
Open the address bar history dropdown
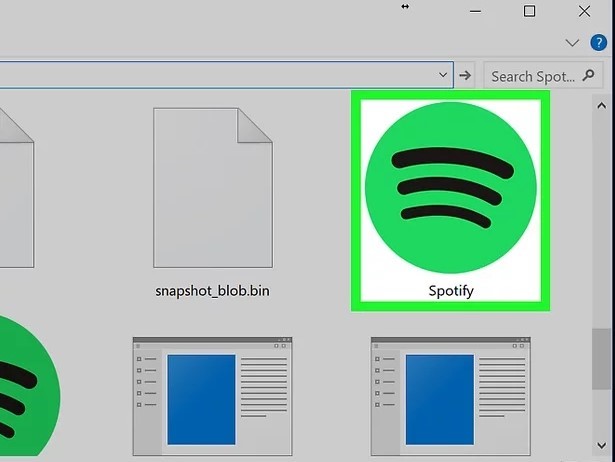443,75
